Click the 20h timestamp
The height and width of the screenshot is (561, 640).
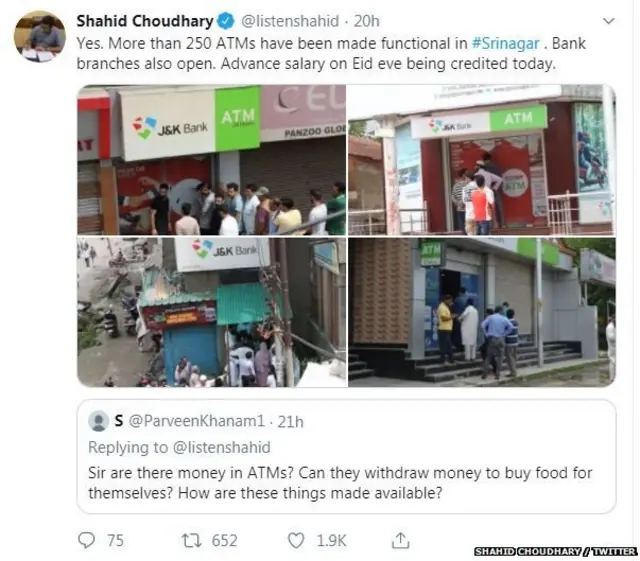click(367, 21)
